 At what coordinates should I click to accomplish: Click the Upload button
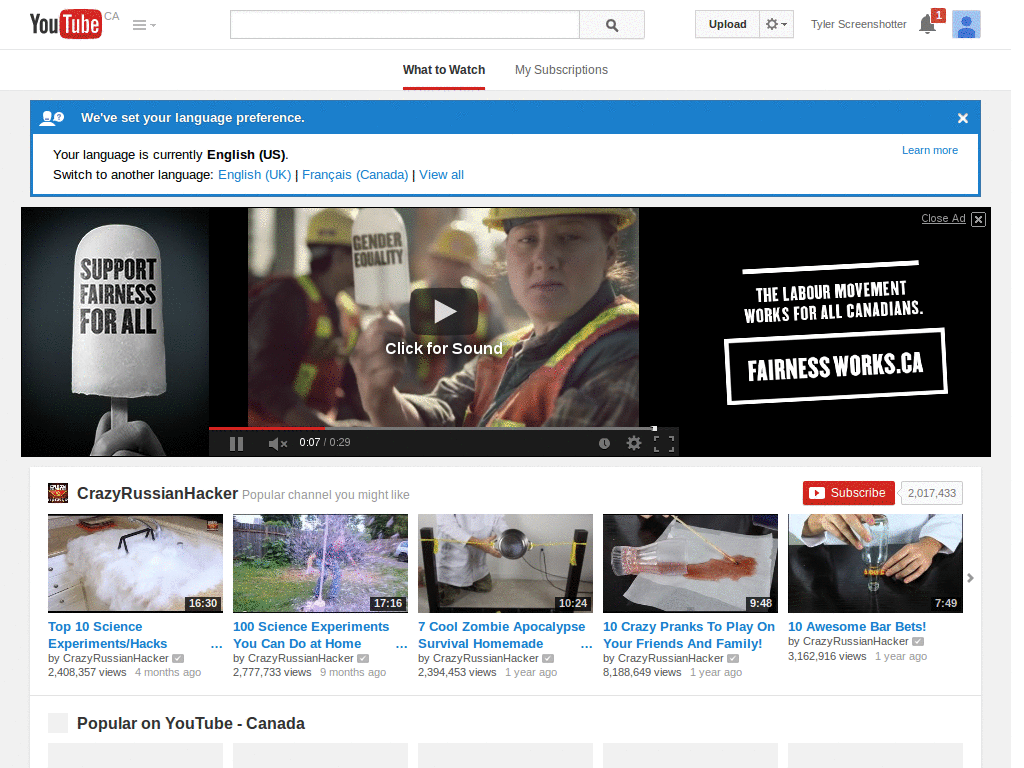tap(728, 24)
